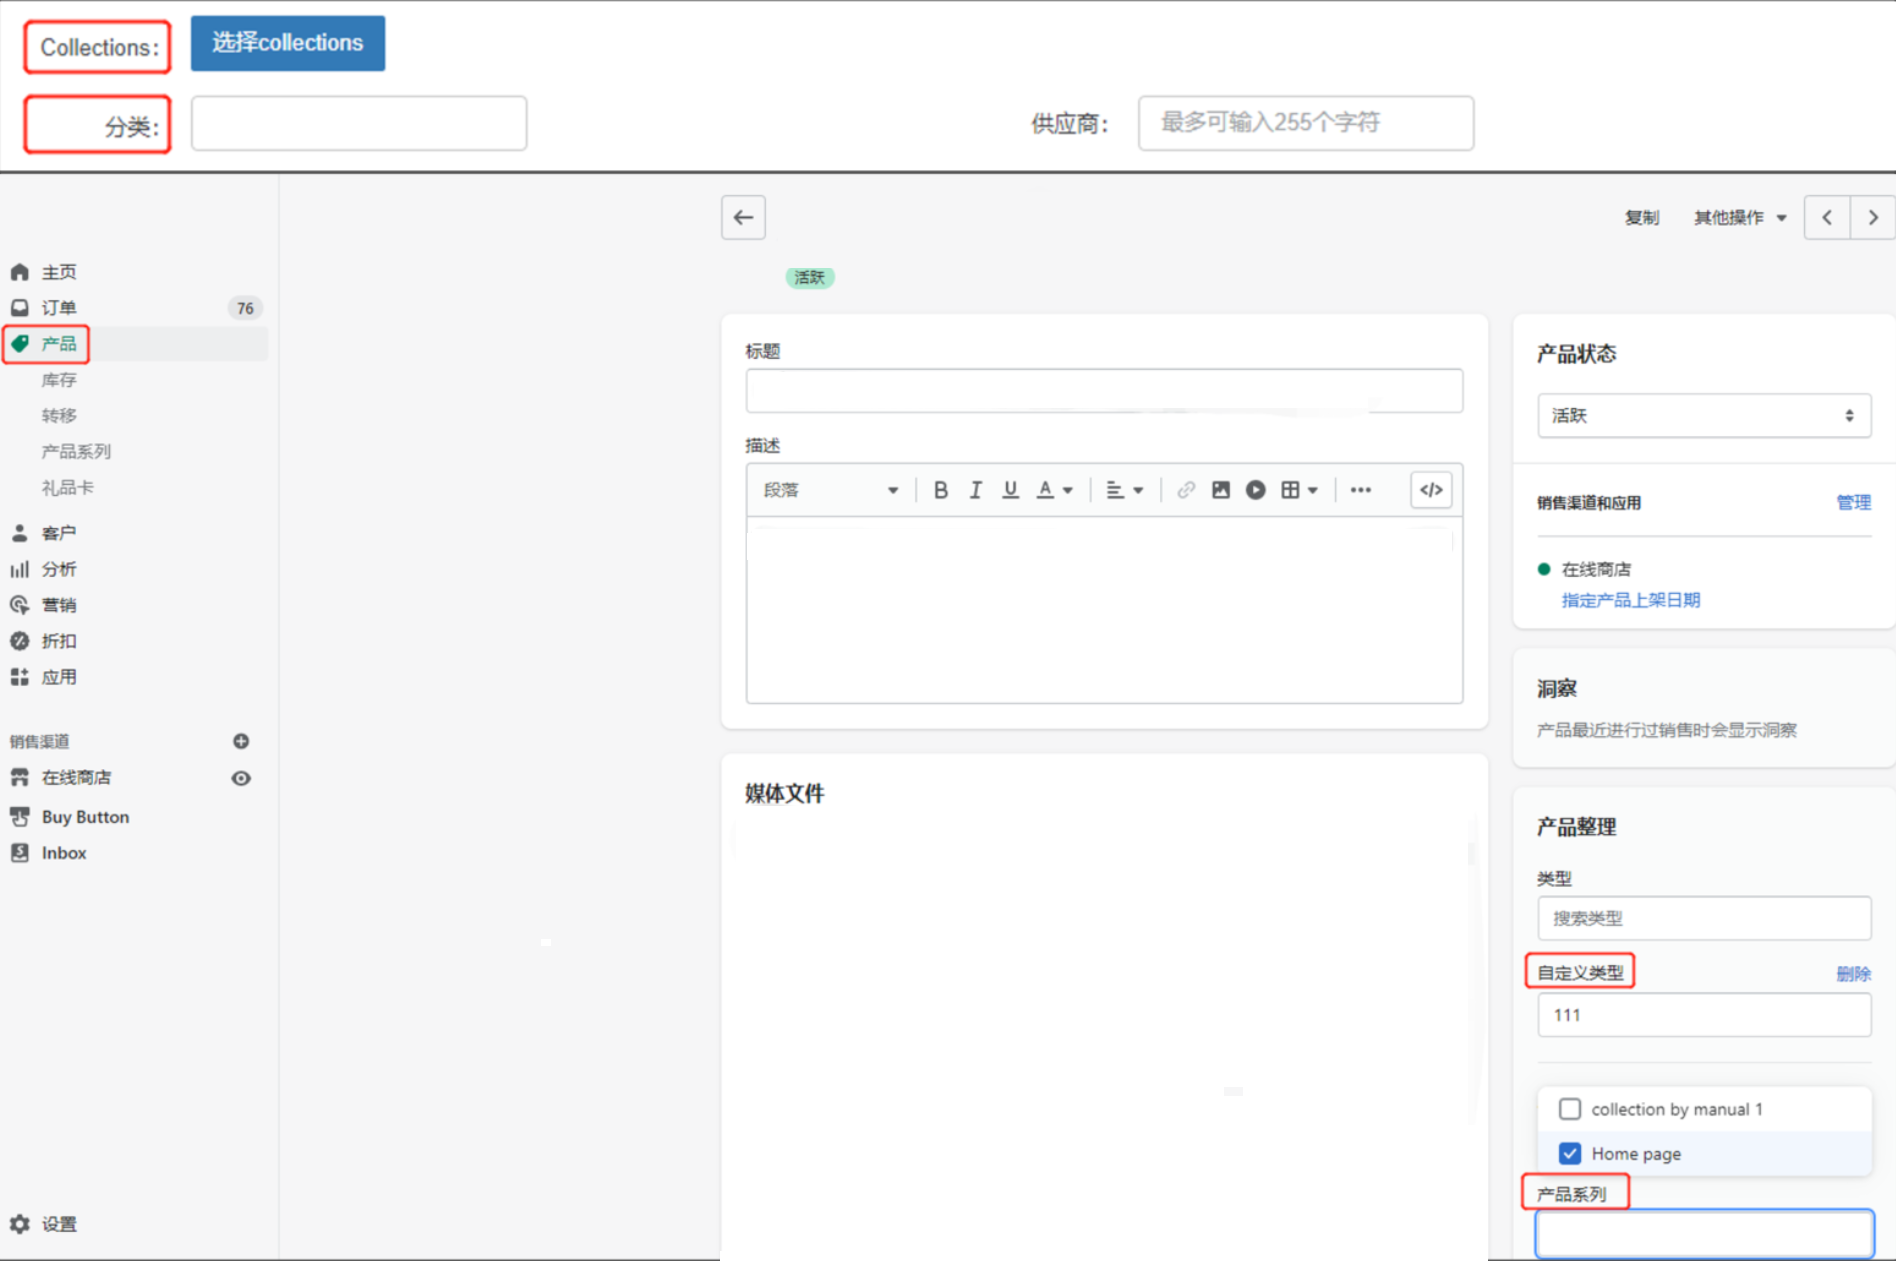Viewport: 1896px width, 1261px height.
Task: Insert a link in the description
Action: (1186, 490)
